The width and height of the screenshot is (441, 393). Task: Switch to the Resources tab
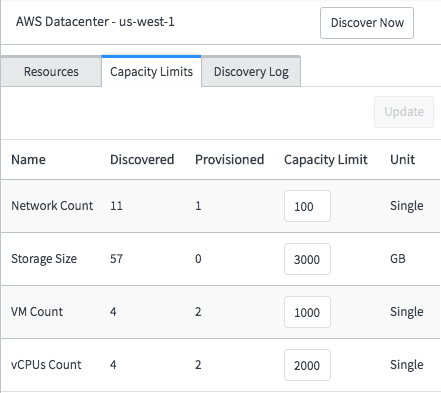point(51,72)
